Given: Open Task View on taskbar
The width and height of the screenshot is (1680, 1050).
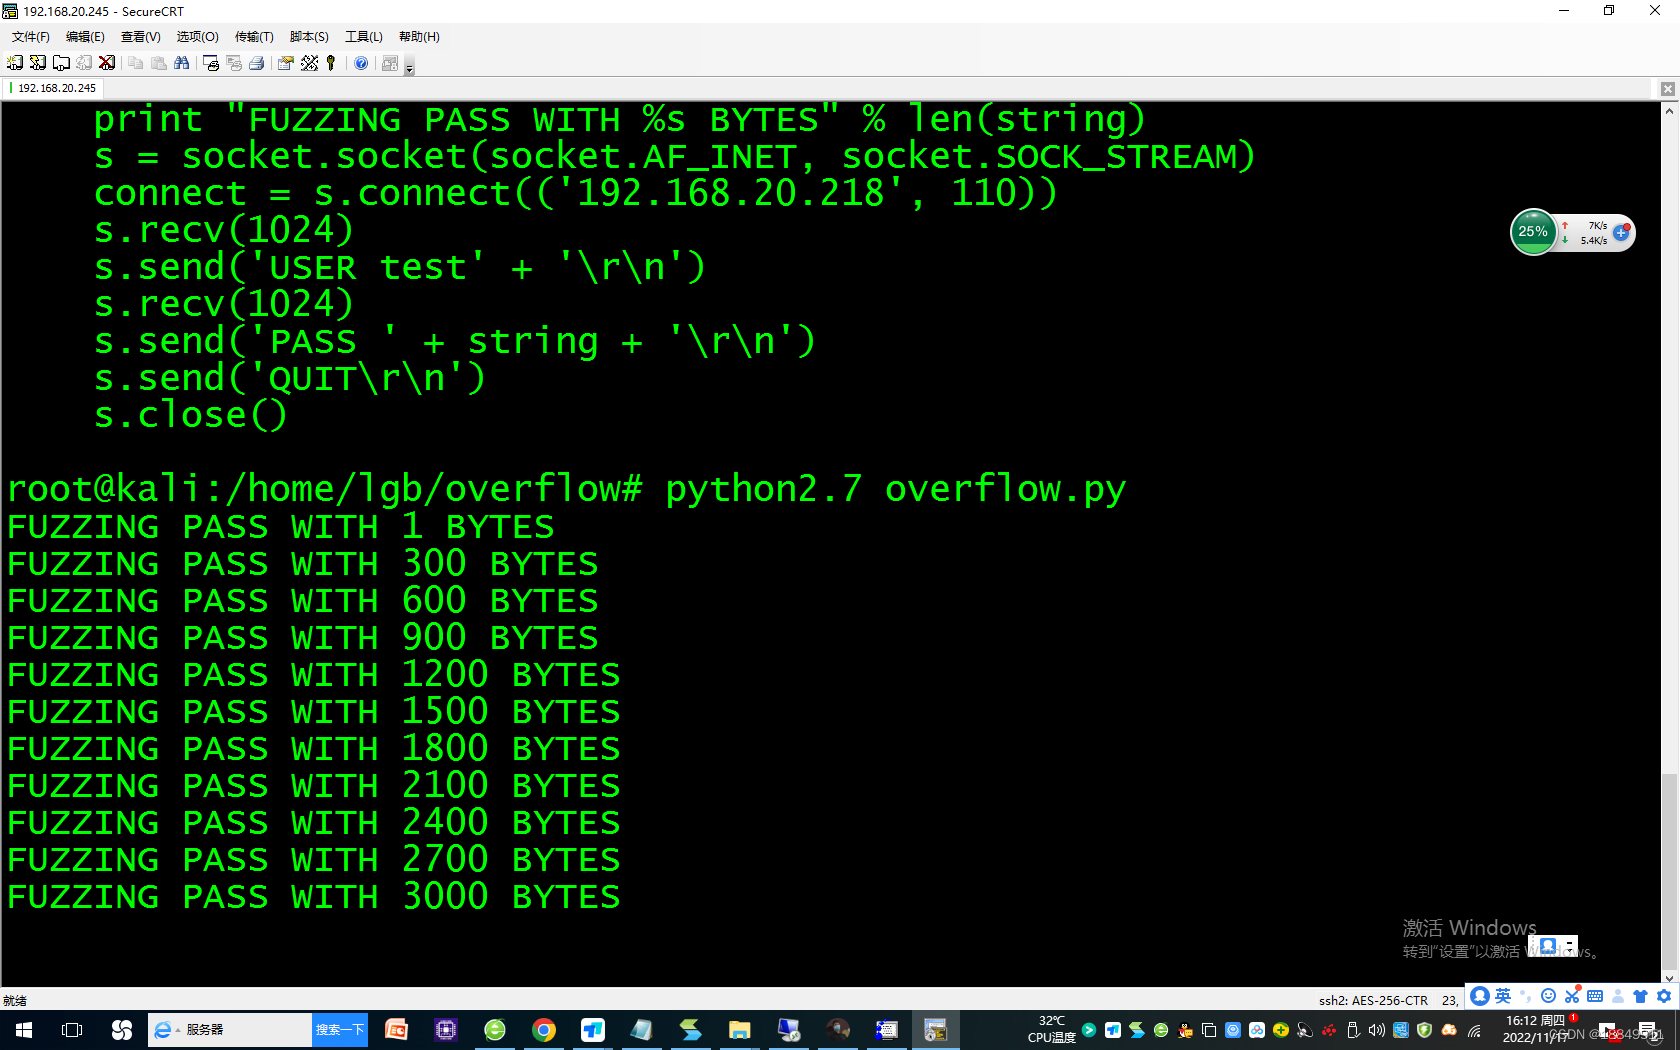Looking at the screenshot, I should [x=72, y=1030].
